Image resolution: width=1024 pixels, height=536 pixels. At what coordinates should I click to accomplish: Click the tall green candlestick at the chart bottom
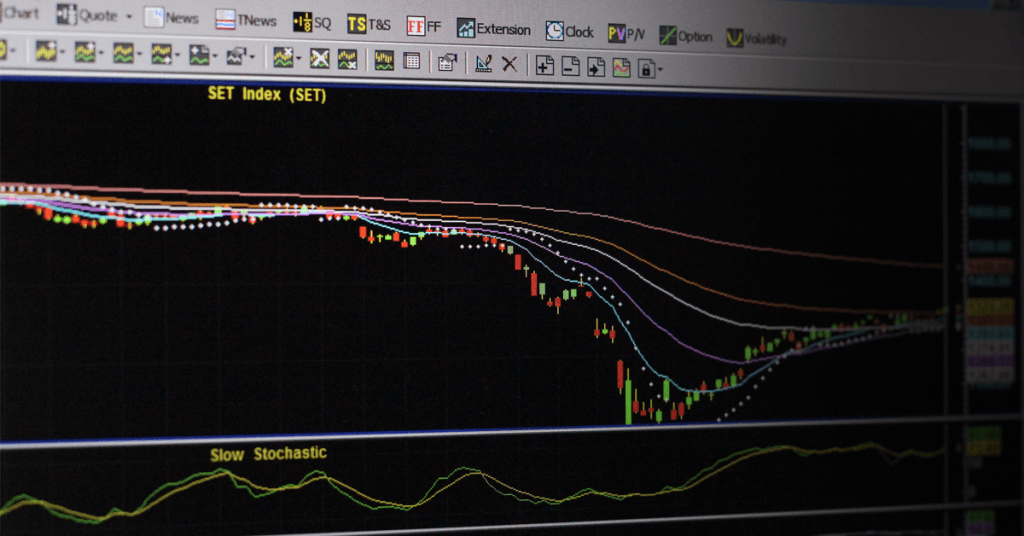click(x=628, y=397)
